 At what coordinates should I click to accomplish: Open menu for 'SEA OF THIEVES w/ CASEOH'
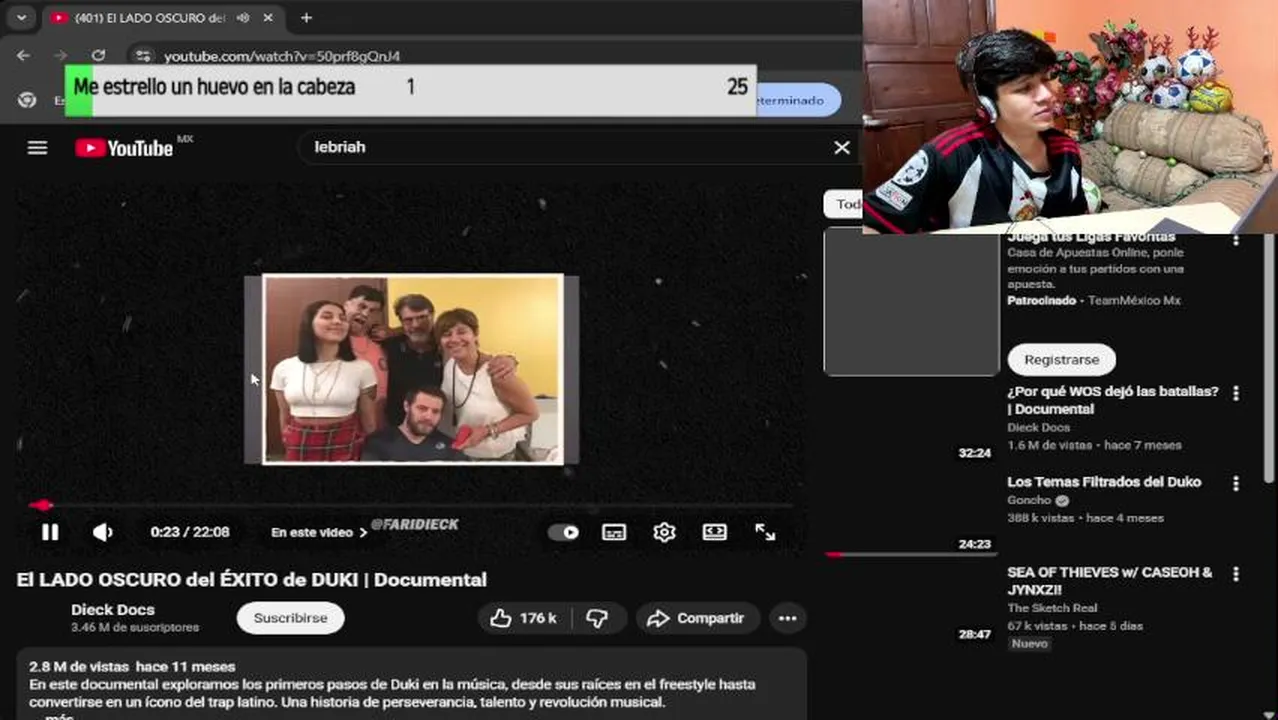1236,574
